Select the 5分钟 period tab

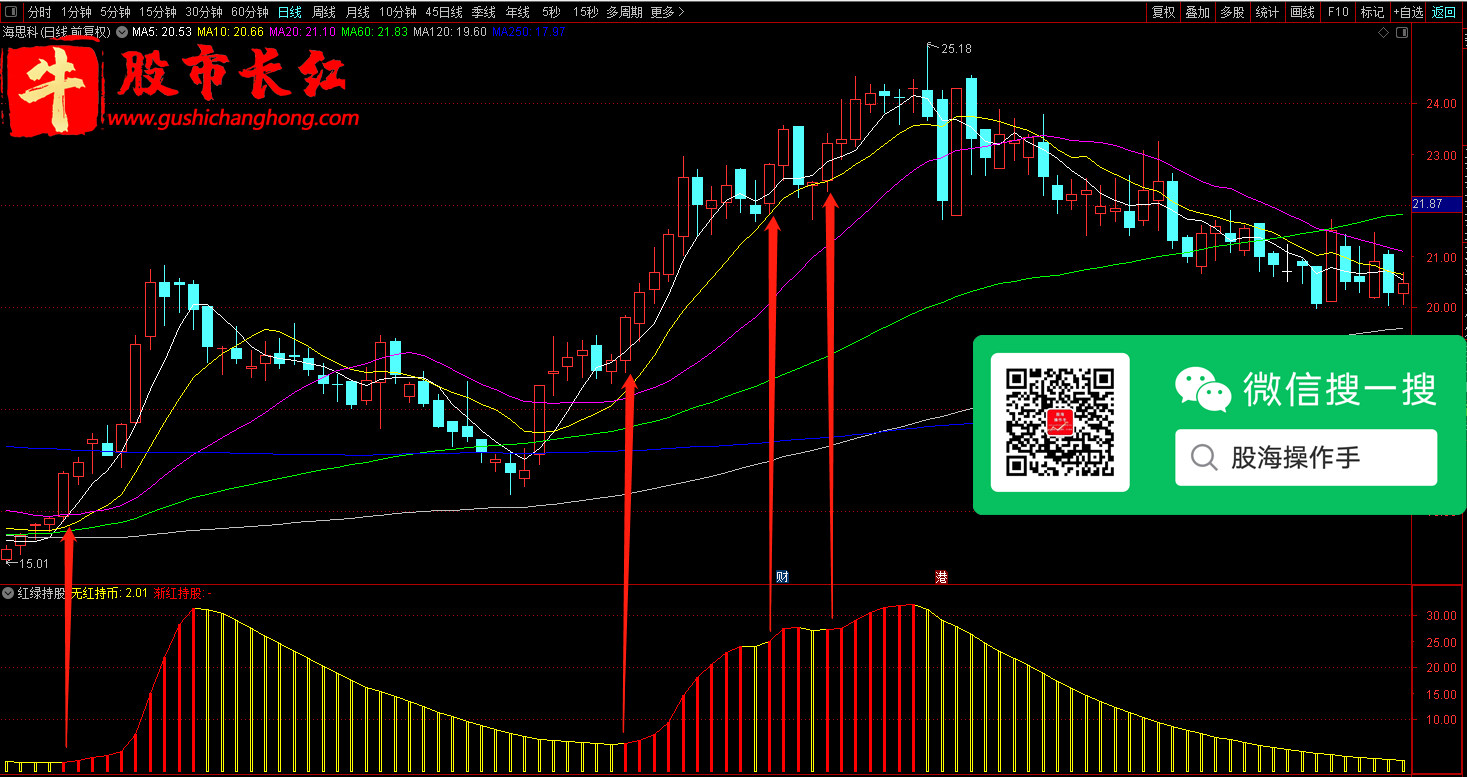click(x=115, y=12)
